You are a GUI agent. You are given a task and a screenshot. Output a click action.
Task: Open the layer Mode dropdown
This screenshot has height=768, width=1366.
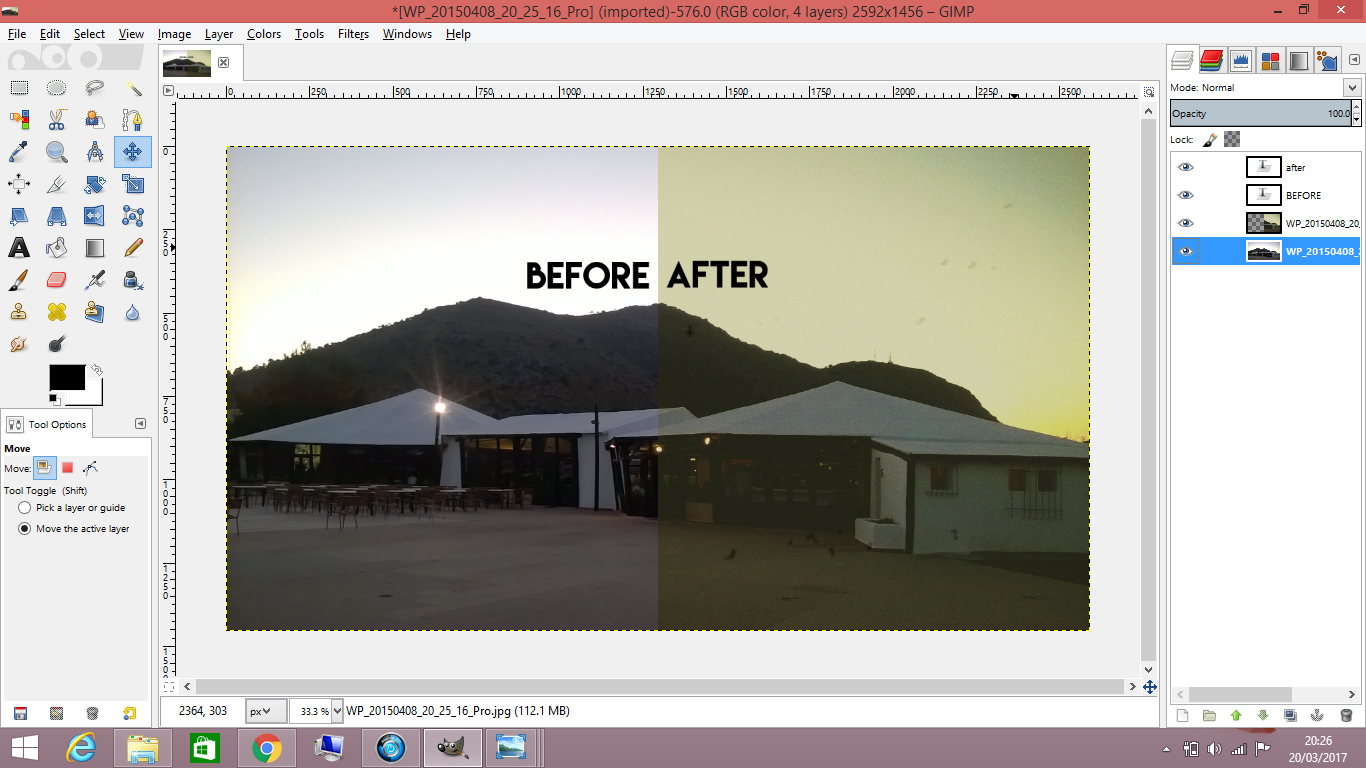[1352, 87]
